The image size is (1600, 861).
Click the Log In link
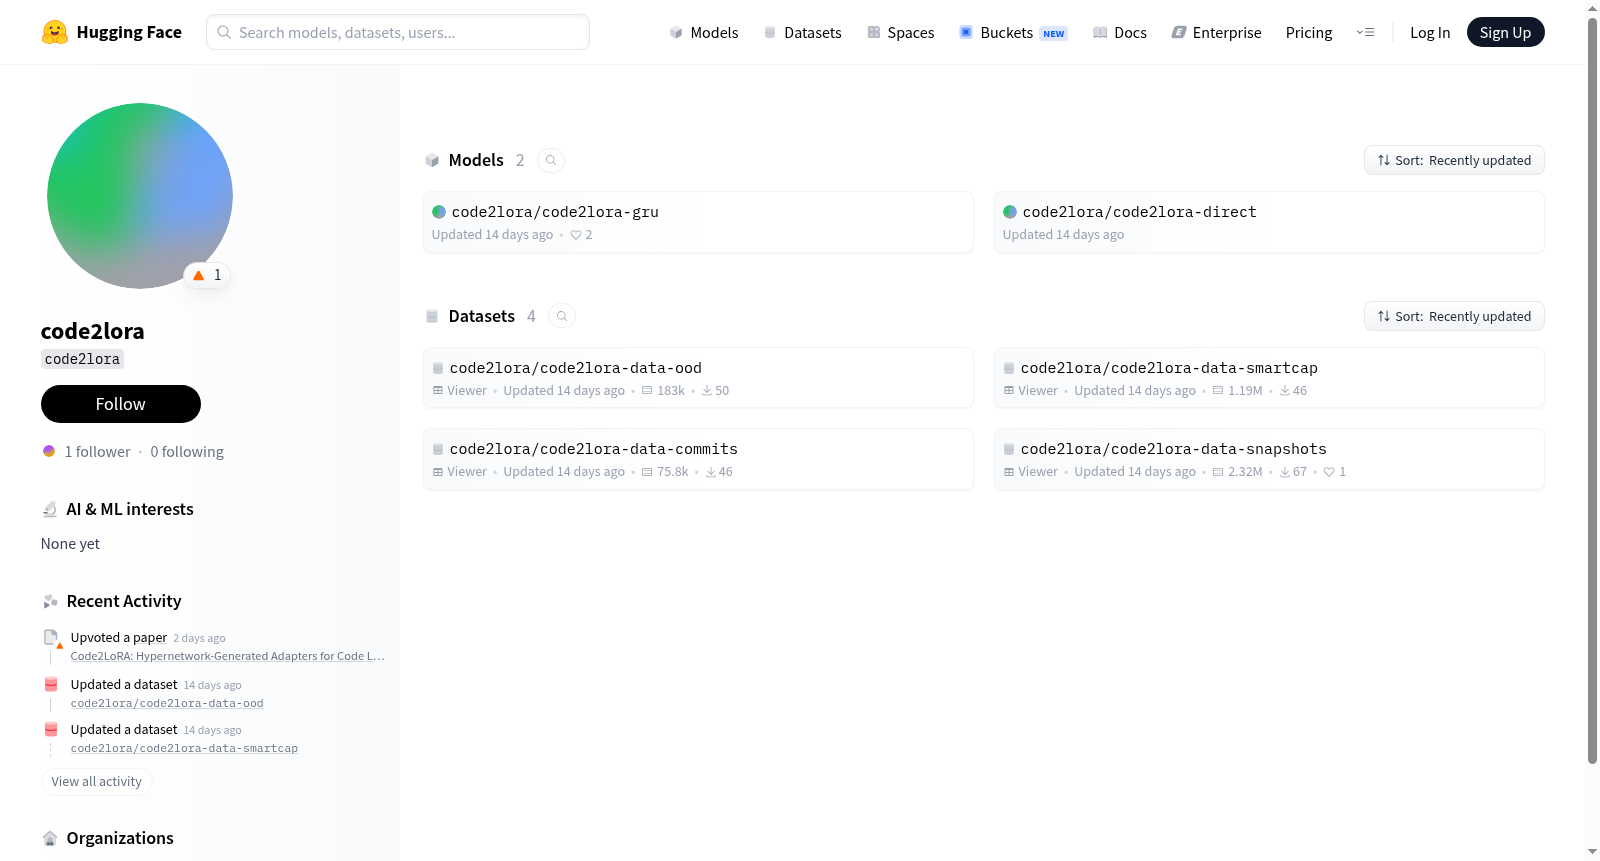(x=1430, y=32)
